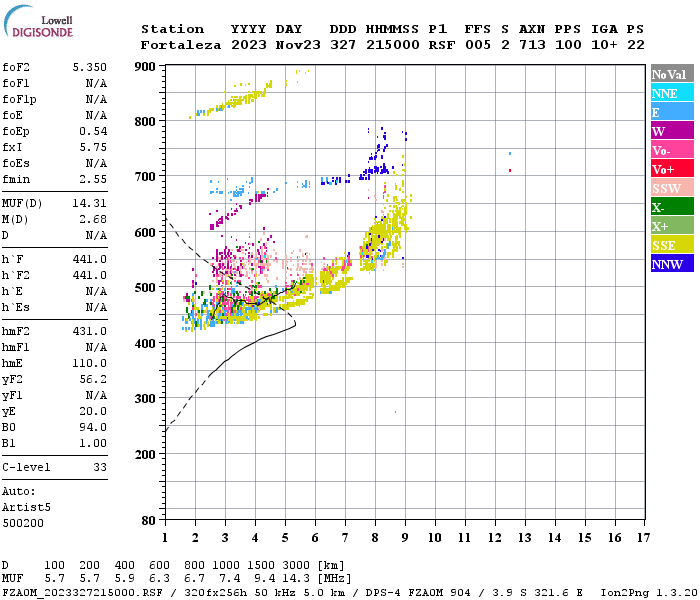Click the B1 value 1.00
Viewport: 700px width, 600px height.
click(93, 443)
